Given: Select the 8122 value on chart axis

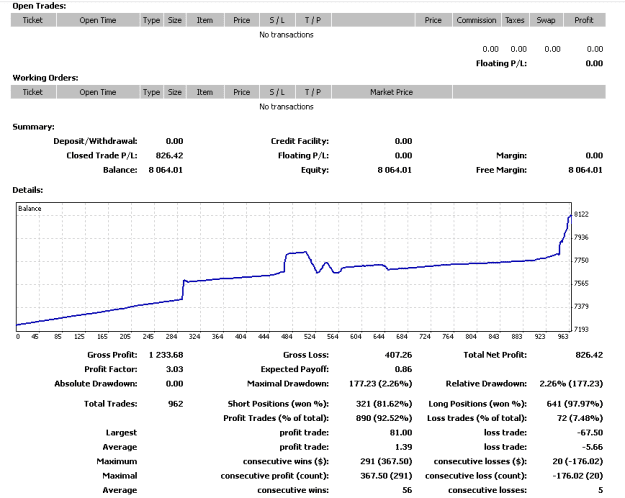Looking at the screenshot, I should coord(581,215).
